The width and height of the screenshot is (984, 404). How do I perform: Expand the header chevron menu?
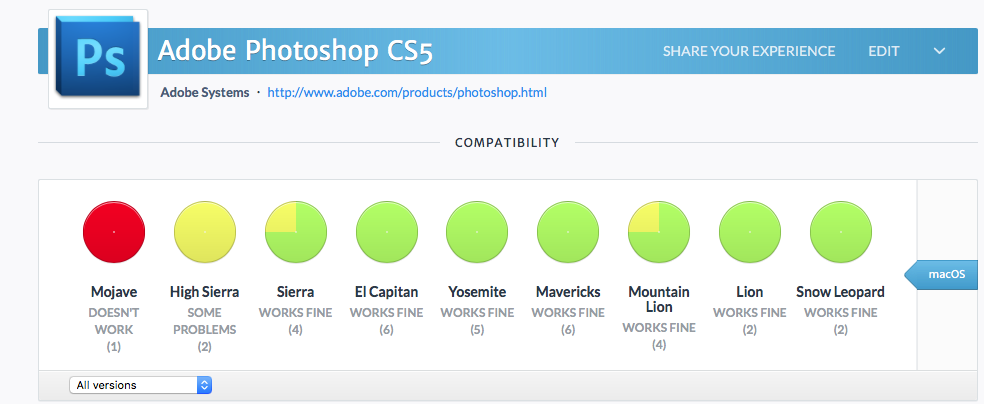point(939,51)
